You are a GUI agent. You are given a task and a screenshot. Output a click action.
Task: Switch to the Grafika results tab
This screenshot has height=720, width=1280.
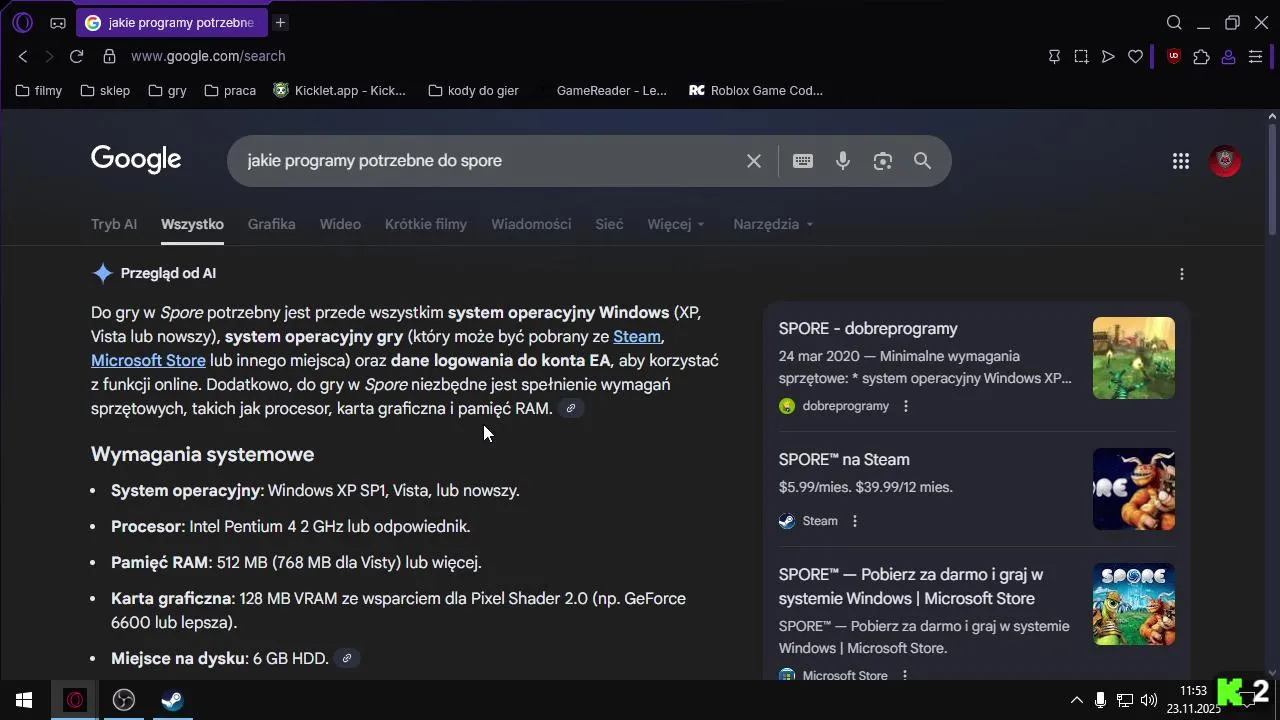coord(271,224)
